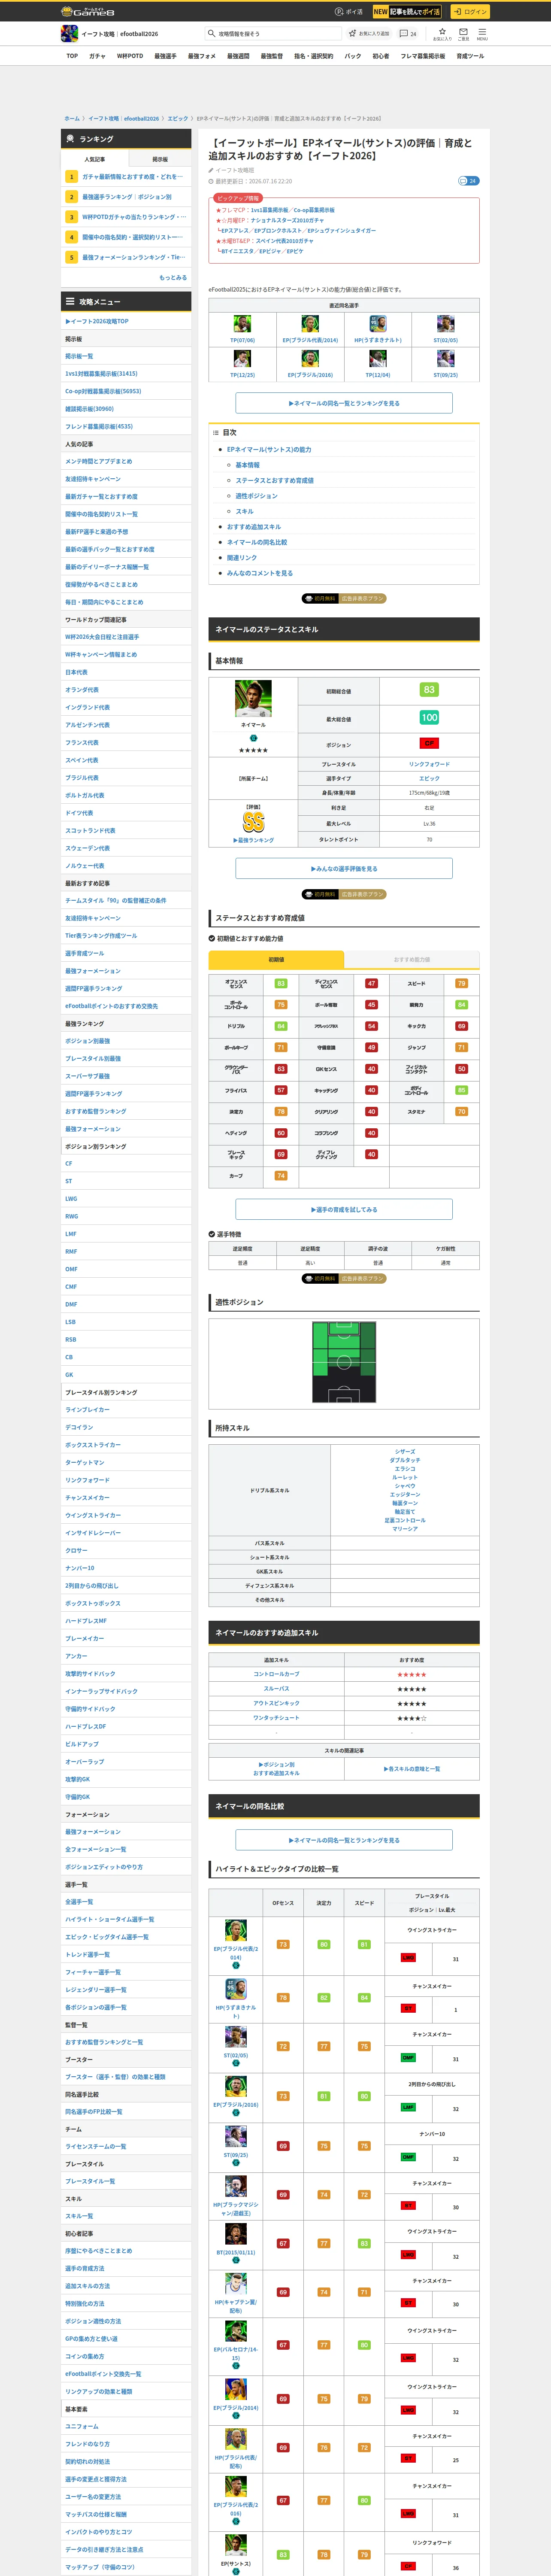Go to ホーム in the breadcrumb
551x2576 pixels.
[x=72, y=118]
